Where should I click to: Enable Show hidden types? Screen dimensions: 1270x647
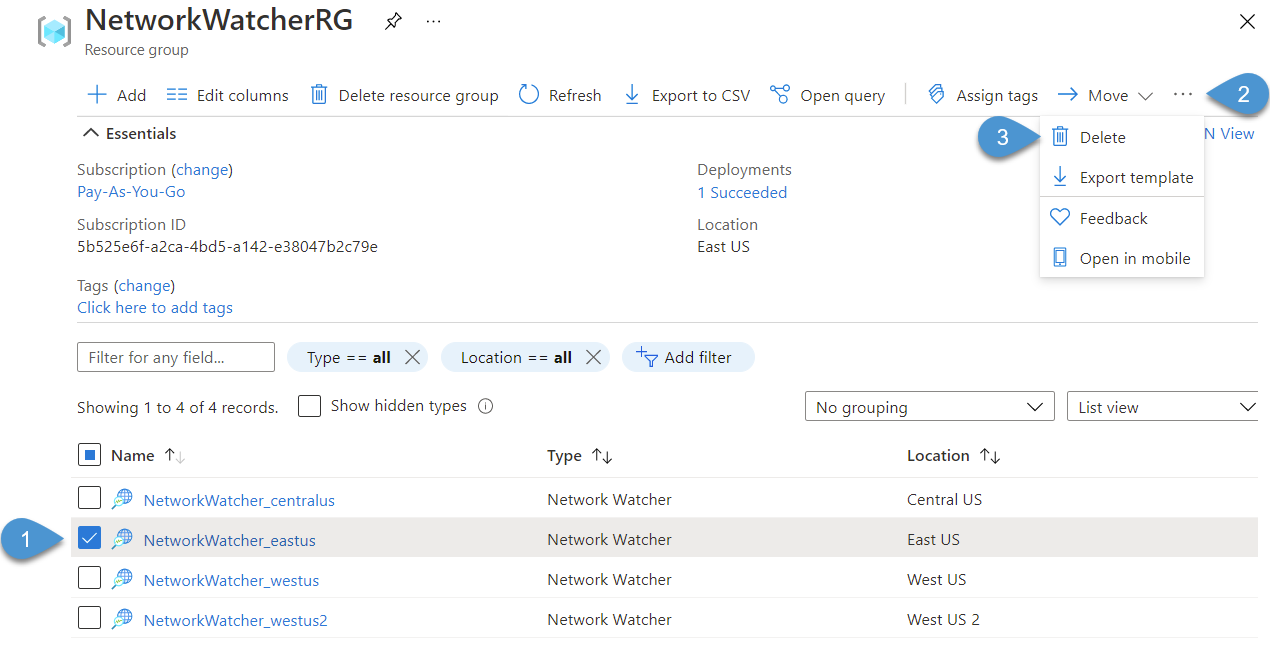[x=309, y=405]
